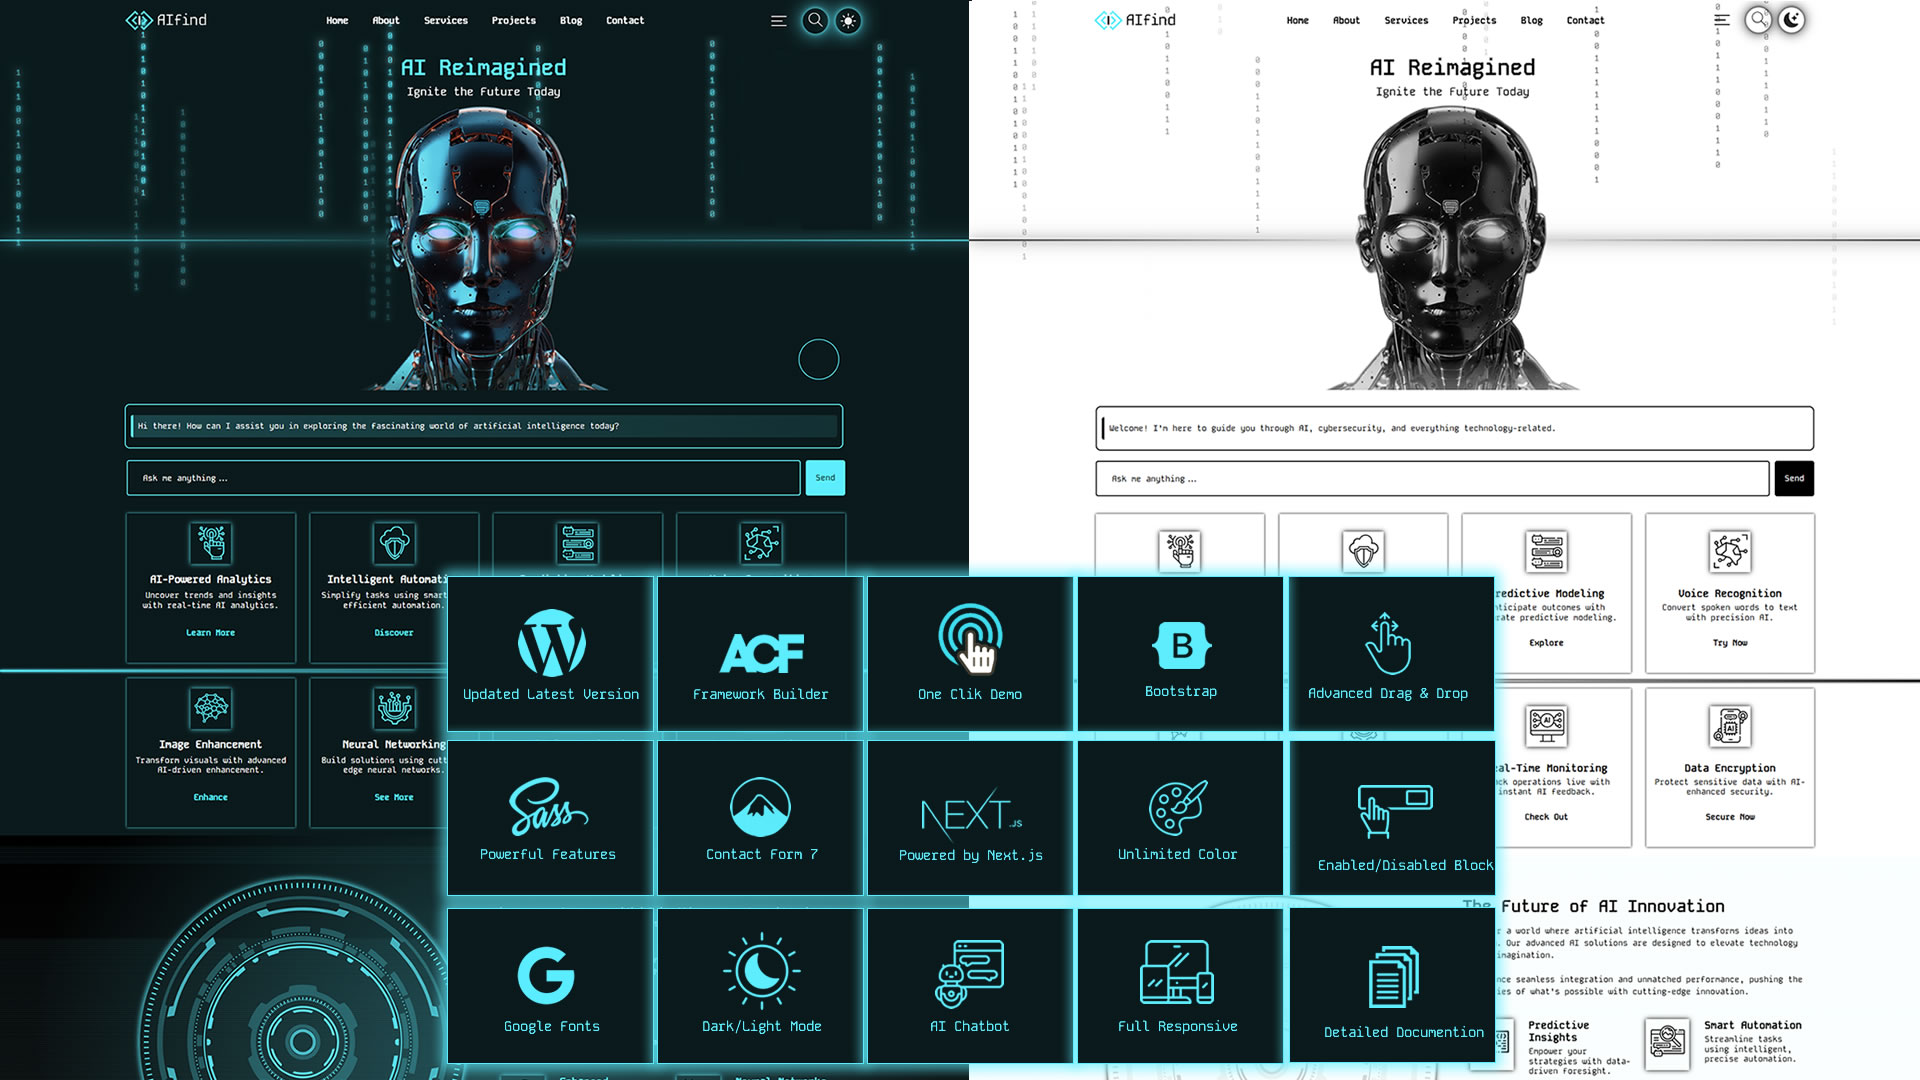Screen dimensions: 1920x1080
Task: Click the Unlimited Color palette icon
Action: tap(1178, 807)
